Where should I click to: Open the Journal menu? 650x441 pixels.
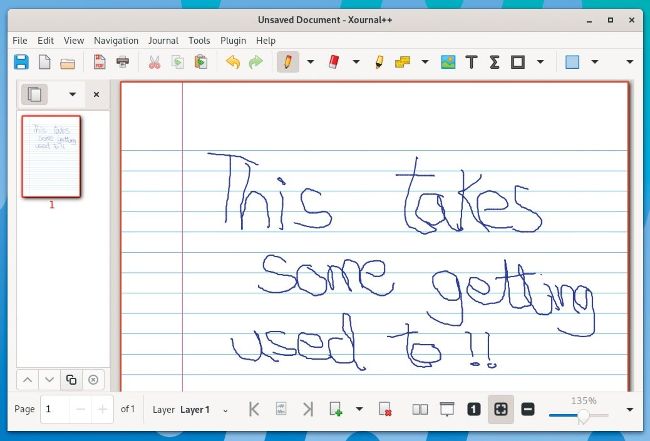tap(163, 41)
